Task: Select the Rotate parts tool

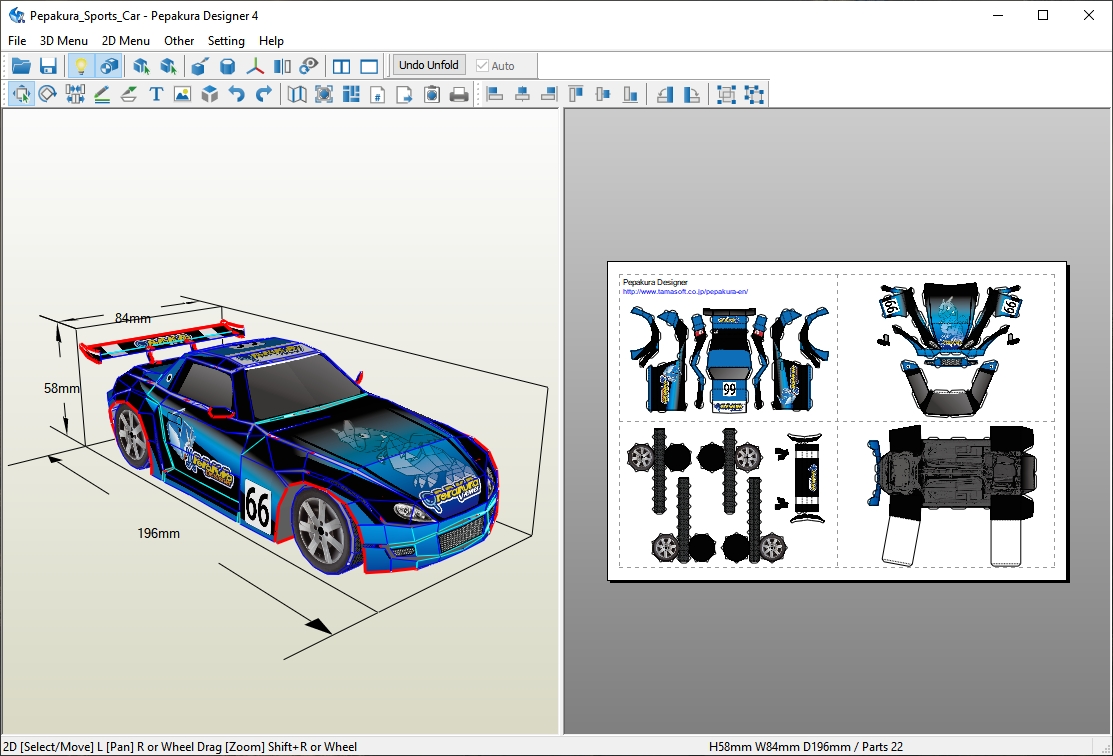Action: [48, 94]
